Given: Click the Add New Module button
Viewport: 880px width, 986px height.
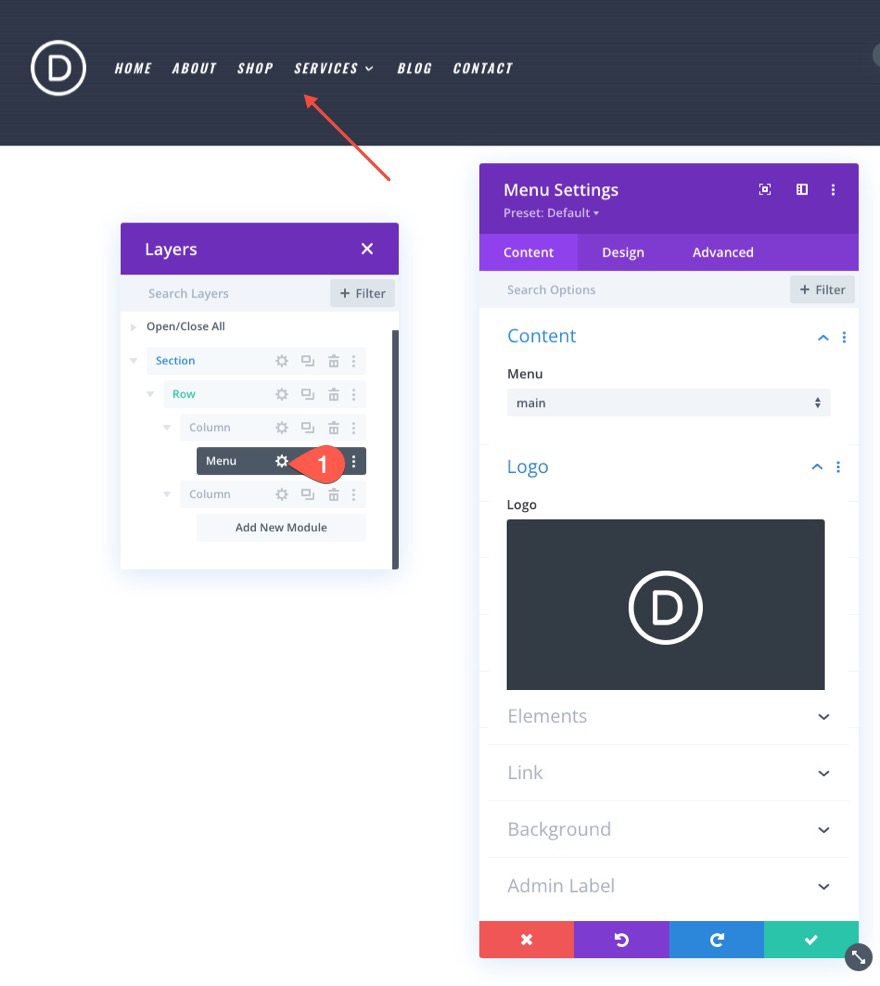Looking at the screenshot, I should click(x=281, y=527).
